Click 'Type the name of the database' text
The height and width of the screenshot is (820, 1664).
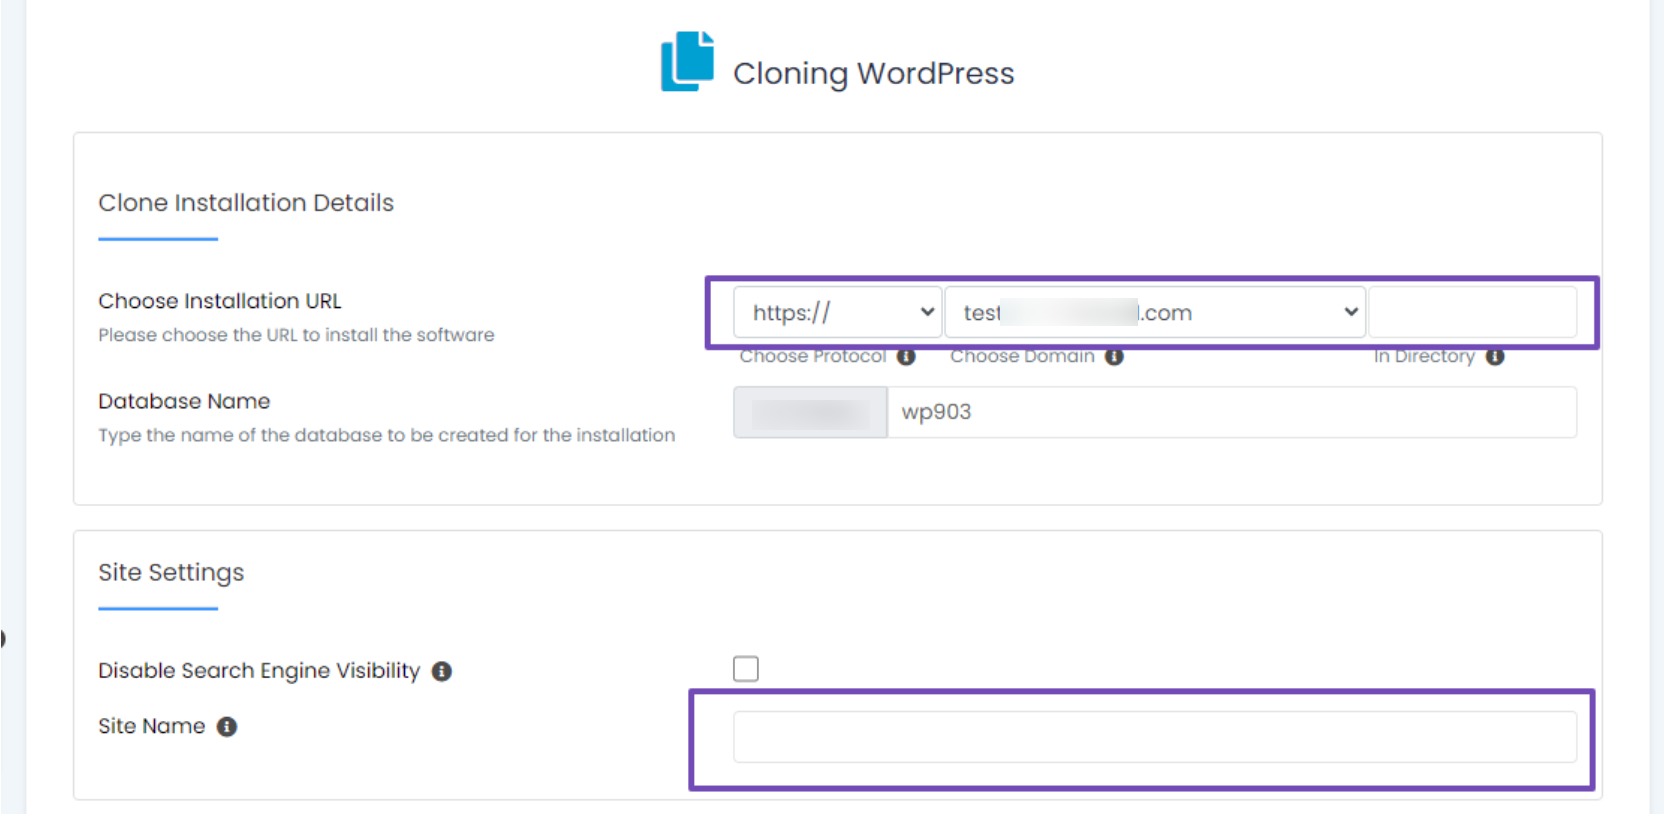(x=386, y=435)
